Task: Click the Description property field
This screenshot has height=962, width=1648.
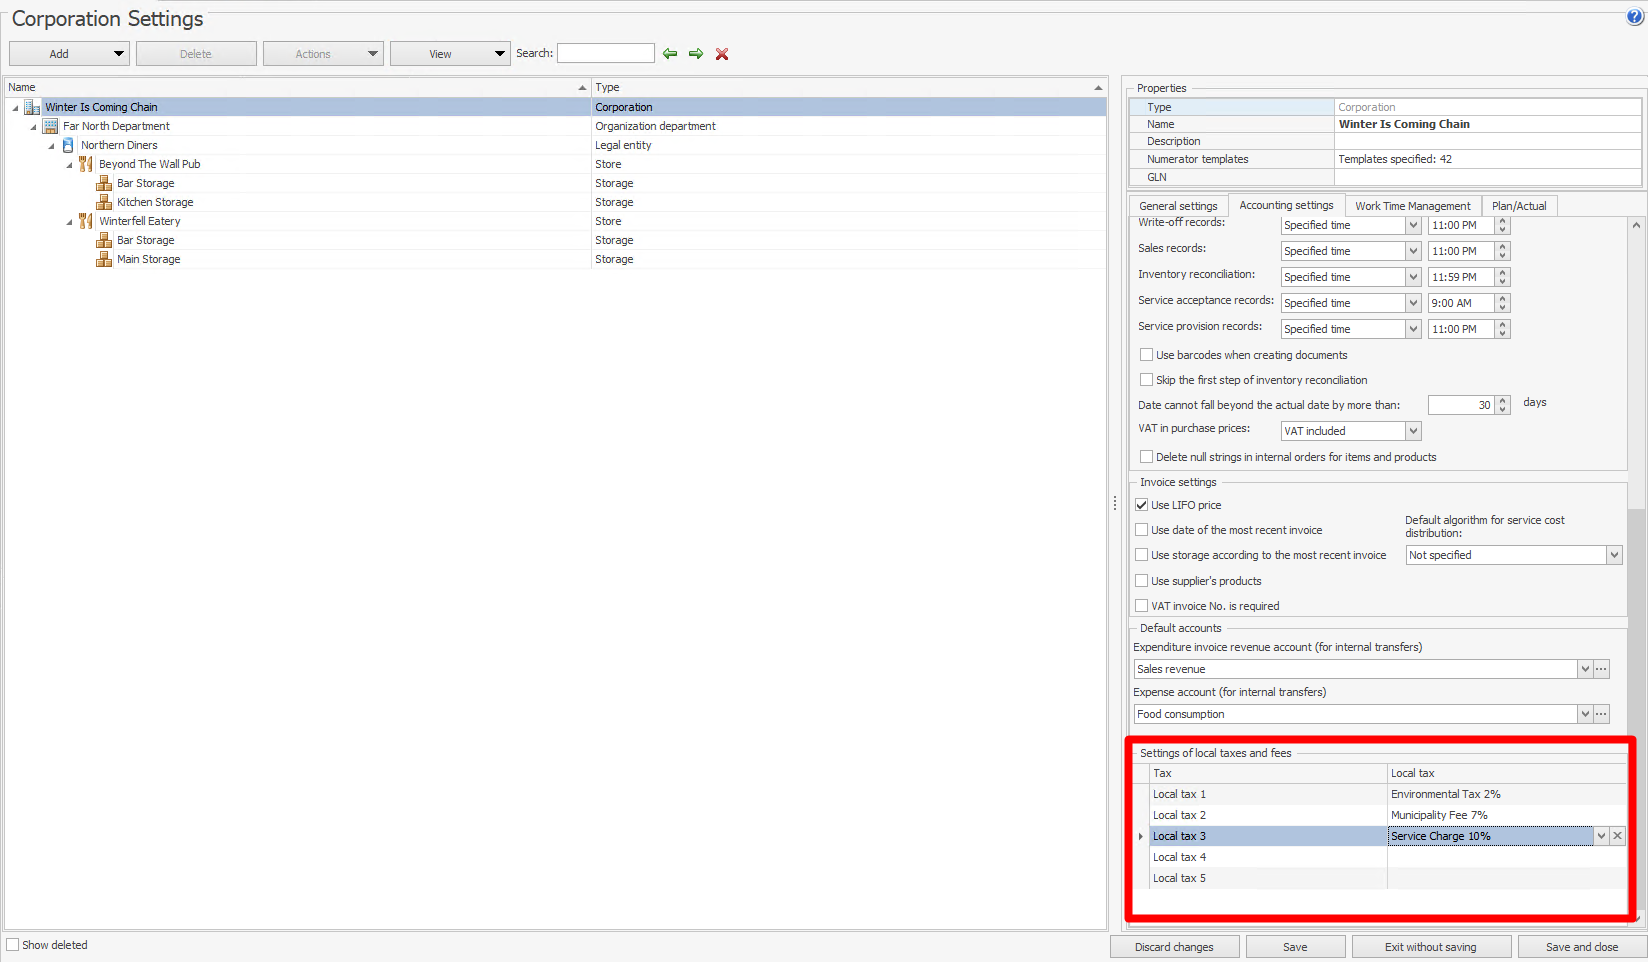Action: (x=1487, y=141)
